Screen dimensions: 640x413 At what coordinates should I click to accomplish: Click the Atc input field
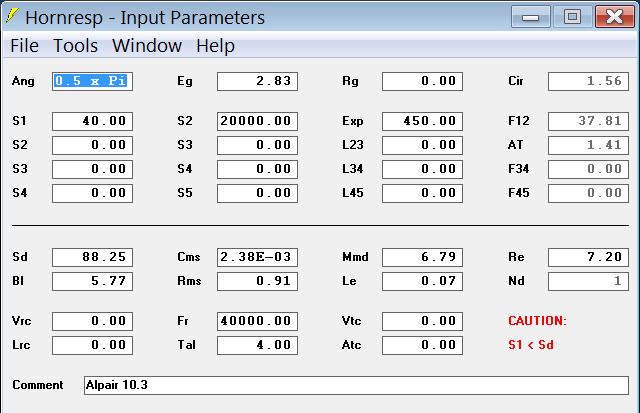click(422, 345)
